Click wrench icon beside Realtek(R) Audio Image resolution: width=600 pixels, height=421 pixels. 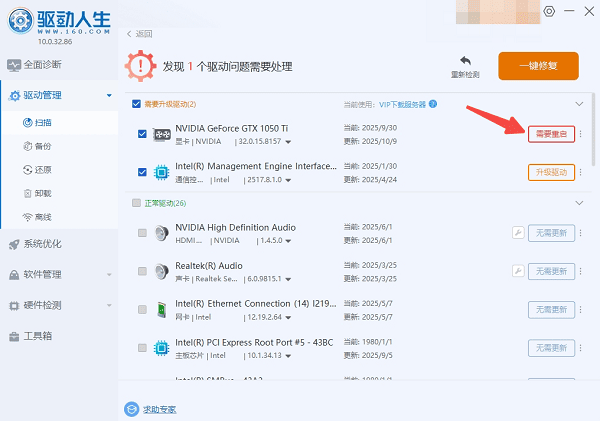coord(517,271)
